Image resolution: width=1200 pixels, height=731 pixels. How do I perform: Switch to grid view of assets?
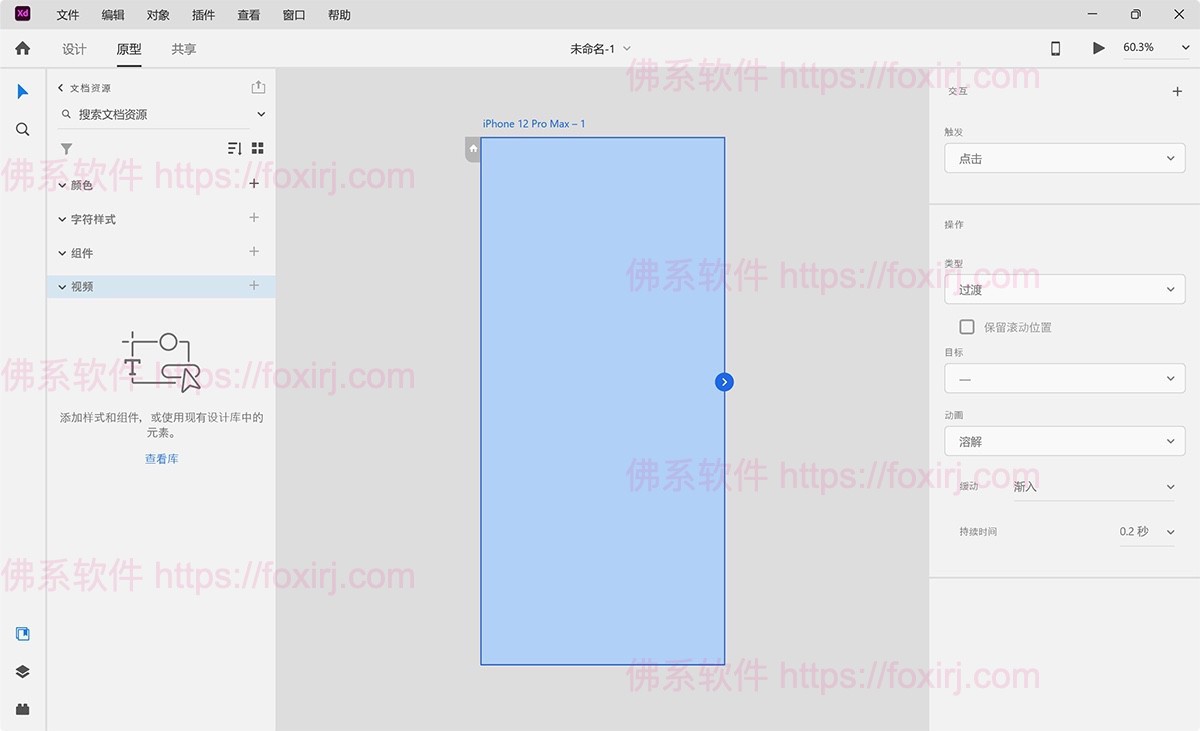tap(258, 148)
